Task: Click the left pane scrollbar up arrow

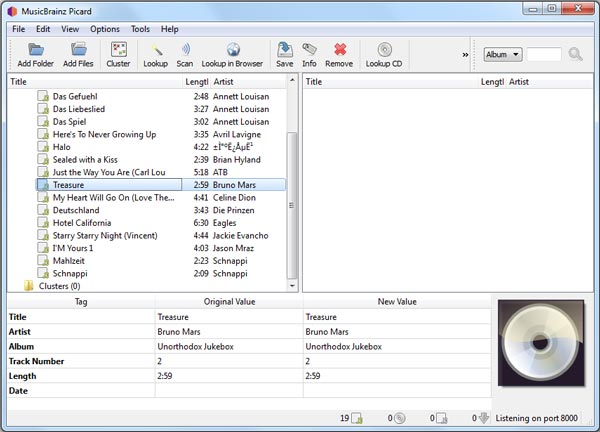Action: point(292,80)
